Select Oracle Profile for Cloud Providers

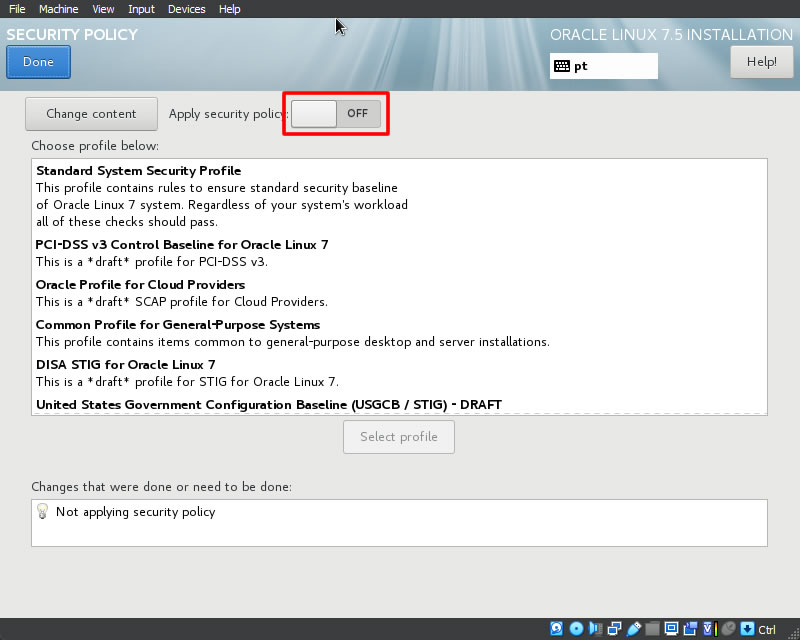(x=399, y=293)
